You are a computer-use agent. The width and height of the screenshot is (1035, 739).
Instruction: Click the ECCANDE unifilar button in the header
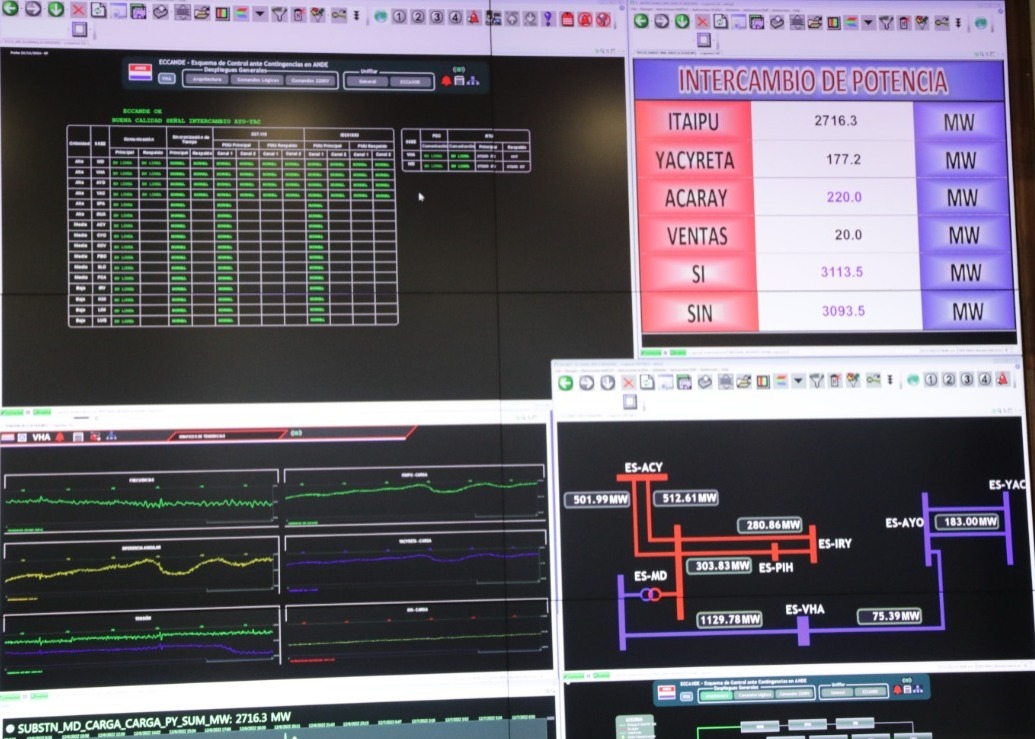[410, 82]
